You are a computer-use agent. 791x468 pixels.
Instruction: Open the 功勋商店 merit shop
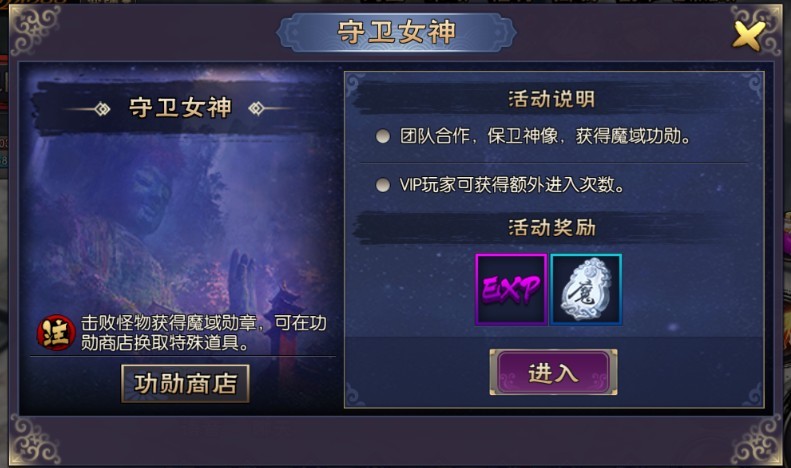pos(185,384)
